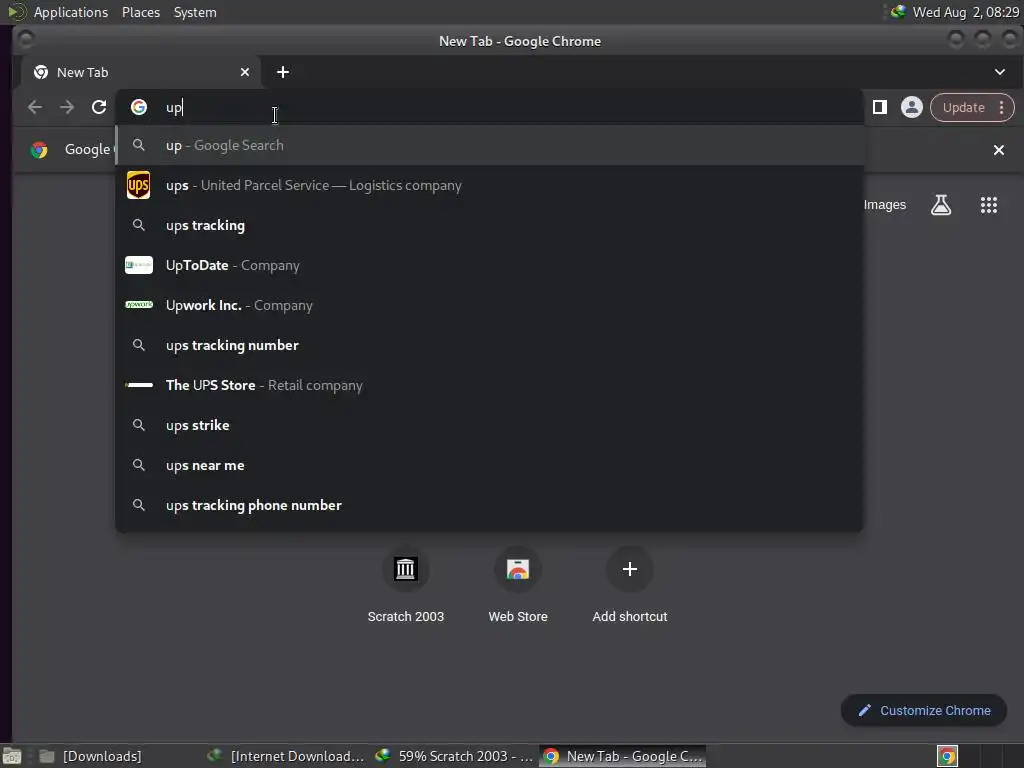
Task: Open the Google apps grid
Action: pyautogui.click(x=989, y=205)
